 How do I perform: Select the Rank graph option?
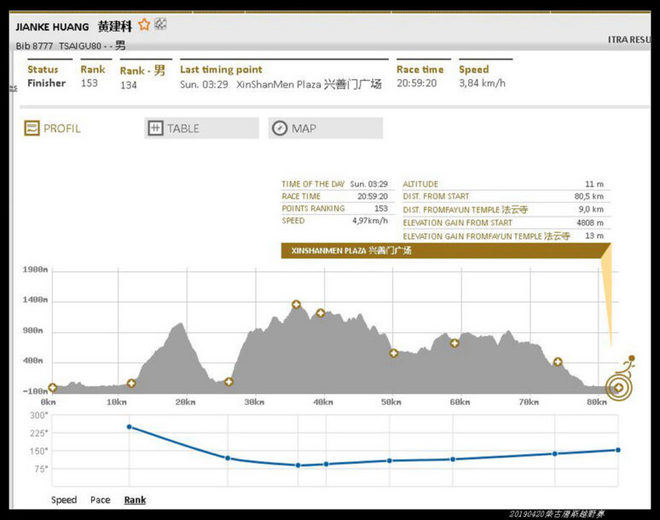click(x=134, y=499)
